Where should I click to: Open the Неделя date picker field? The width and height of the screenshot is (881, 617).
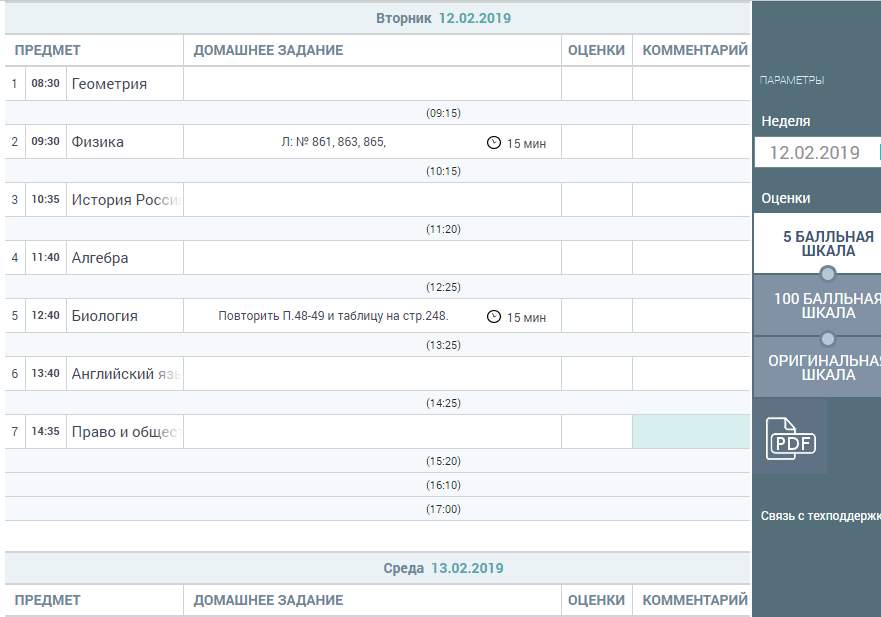pyautogui.click(x=815, y=153)
